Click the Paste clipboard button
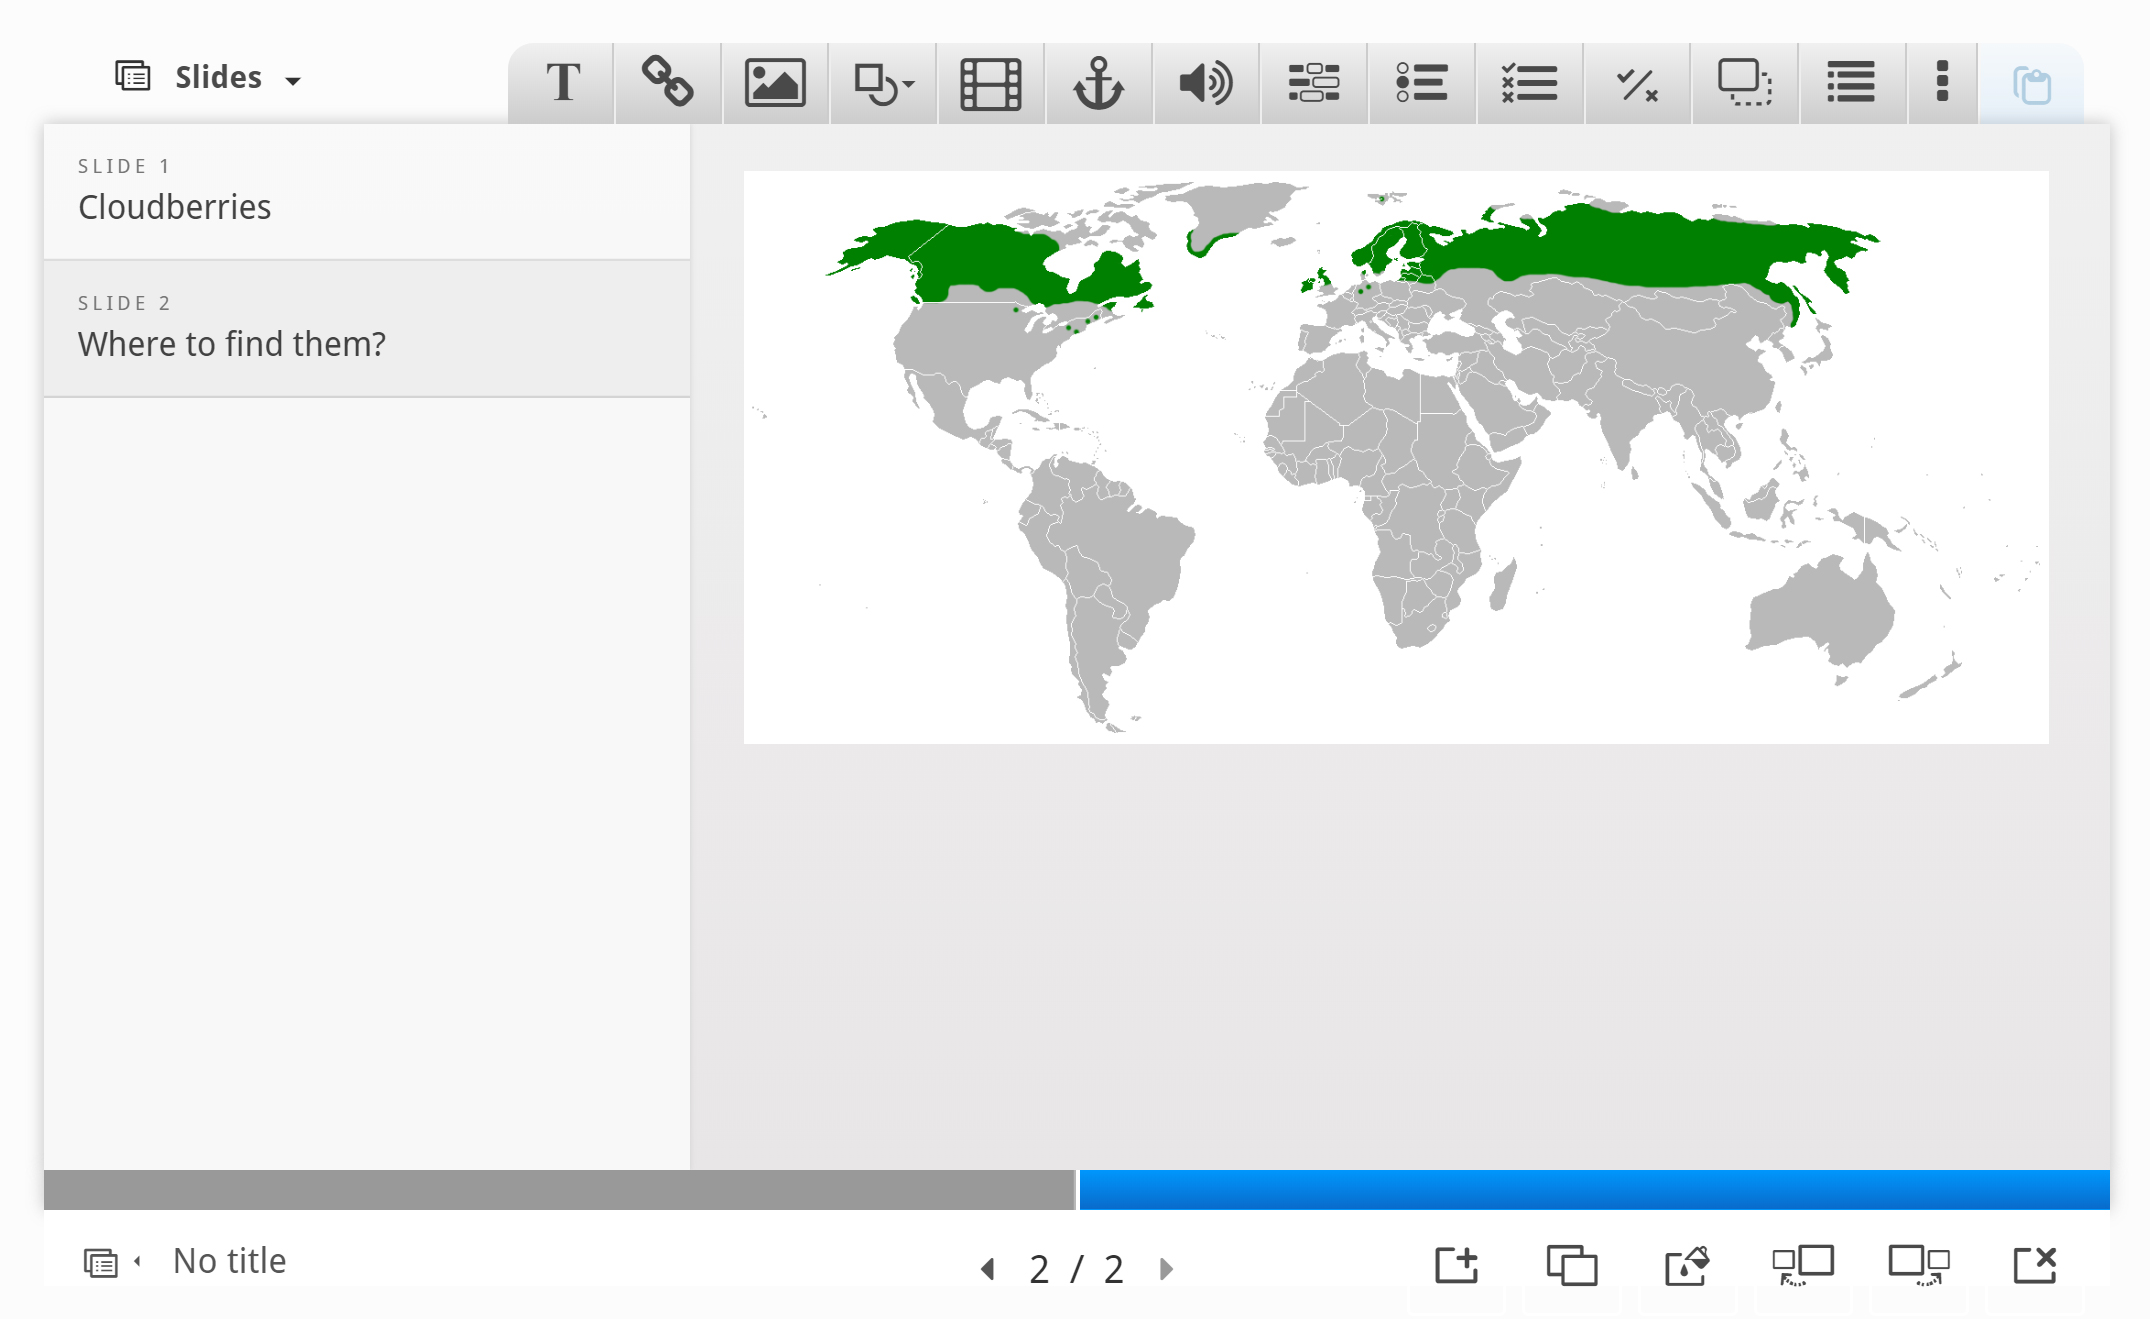Image resolution: width=2150 pixels, height=1319 pixels. [2031, 85]
